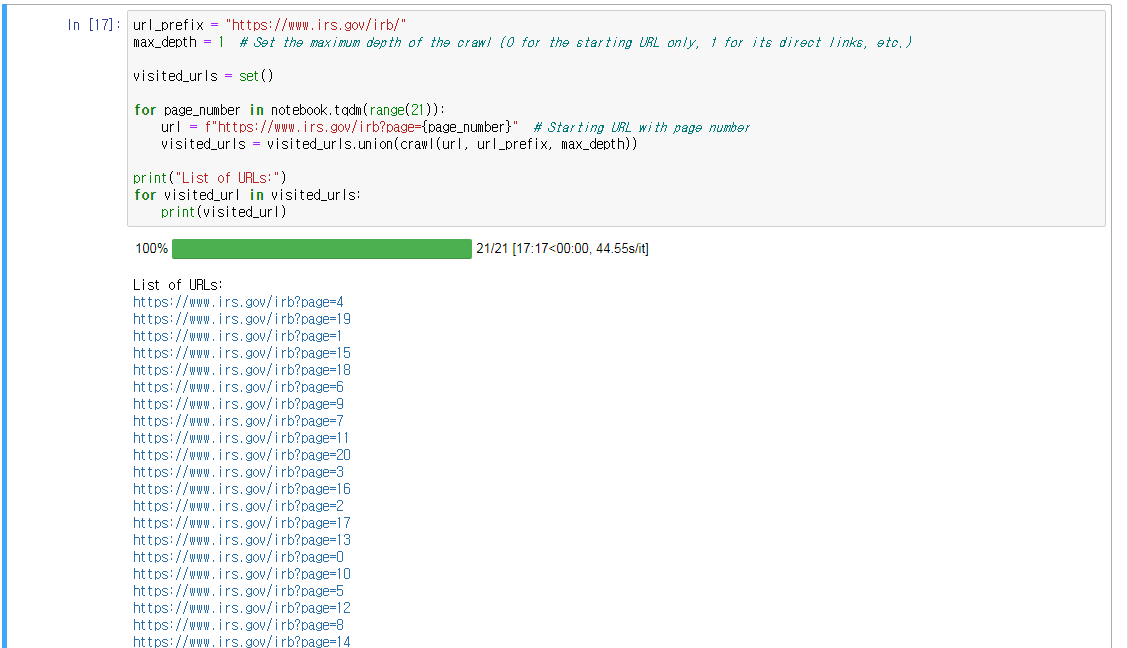This screenshot has width=1128, height=648.
Task: Open link irb?page=17
Action: pyautogui.click(x=242, y=524)
